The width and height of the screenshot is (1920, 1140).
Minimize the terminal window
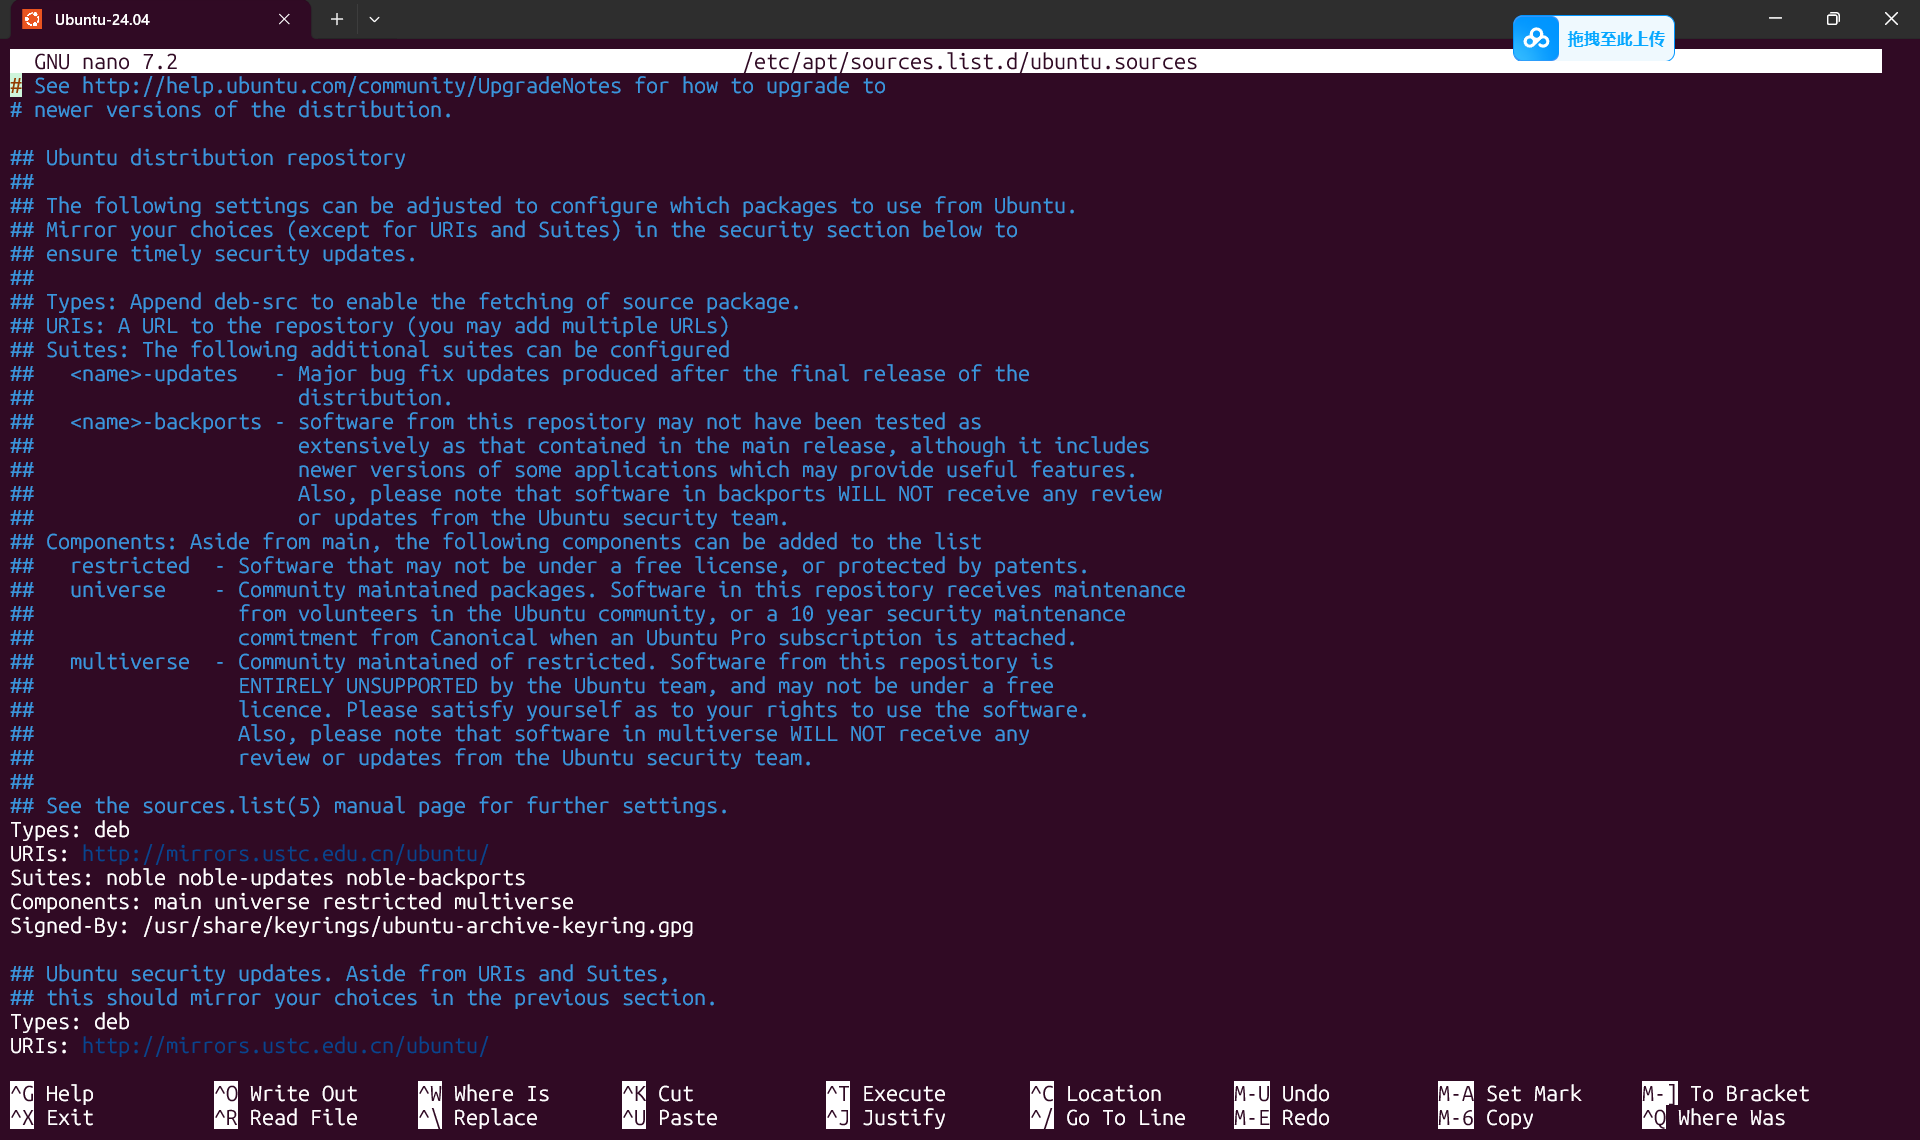1775,19
